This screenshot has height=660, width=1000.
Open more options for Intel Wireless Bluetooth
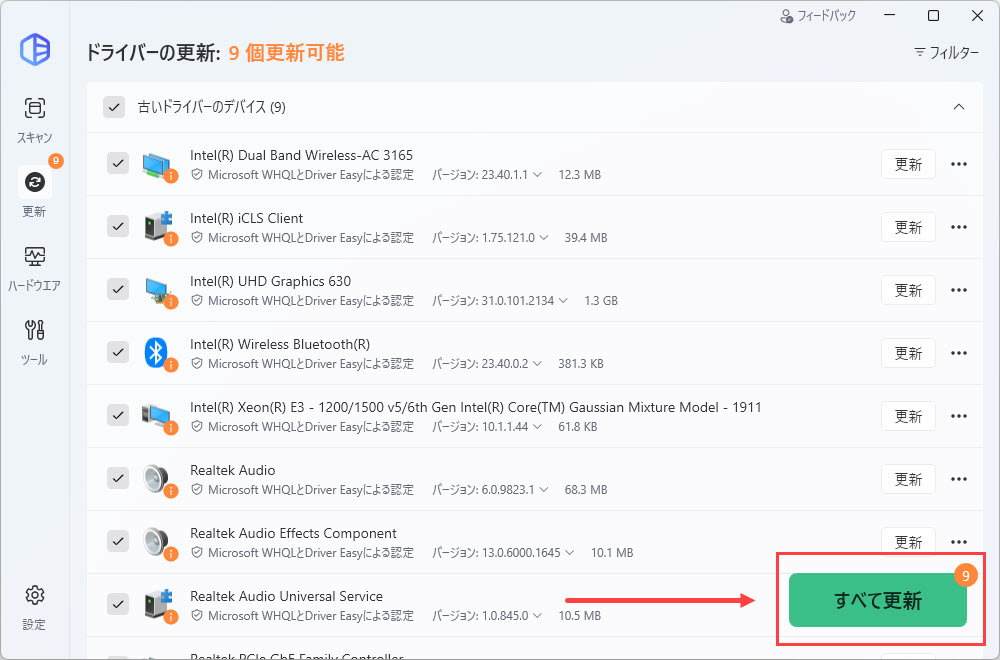click(x=959, y=353)
